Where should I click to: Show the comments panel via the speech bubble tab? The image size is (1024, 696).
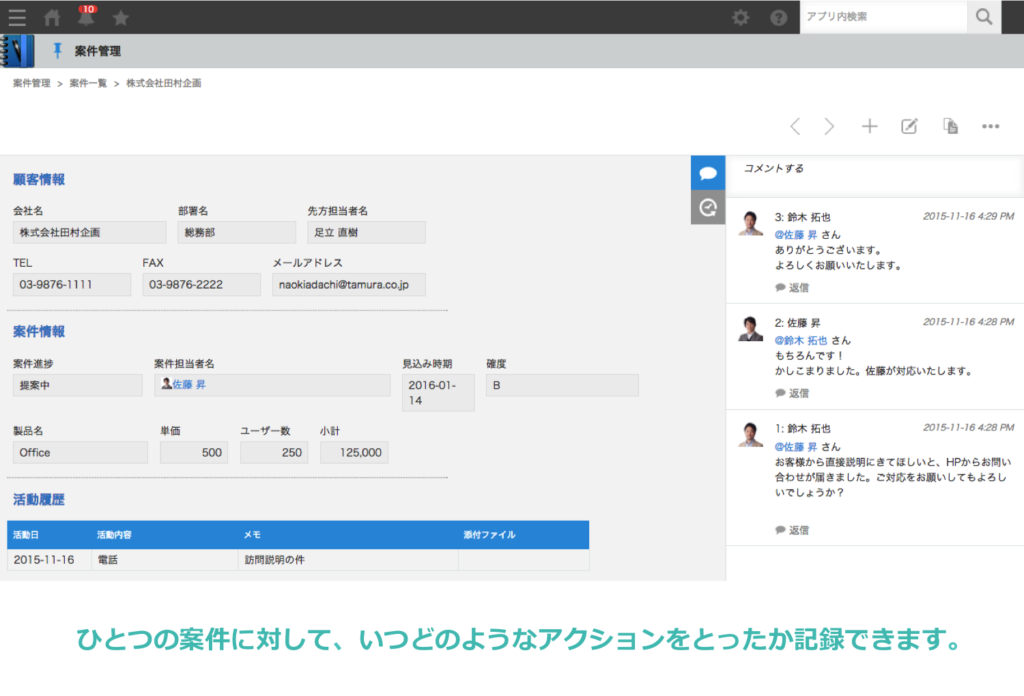click(x=708, y=172)
